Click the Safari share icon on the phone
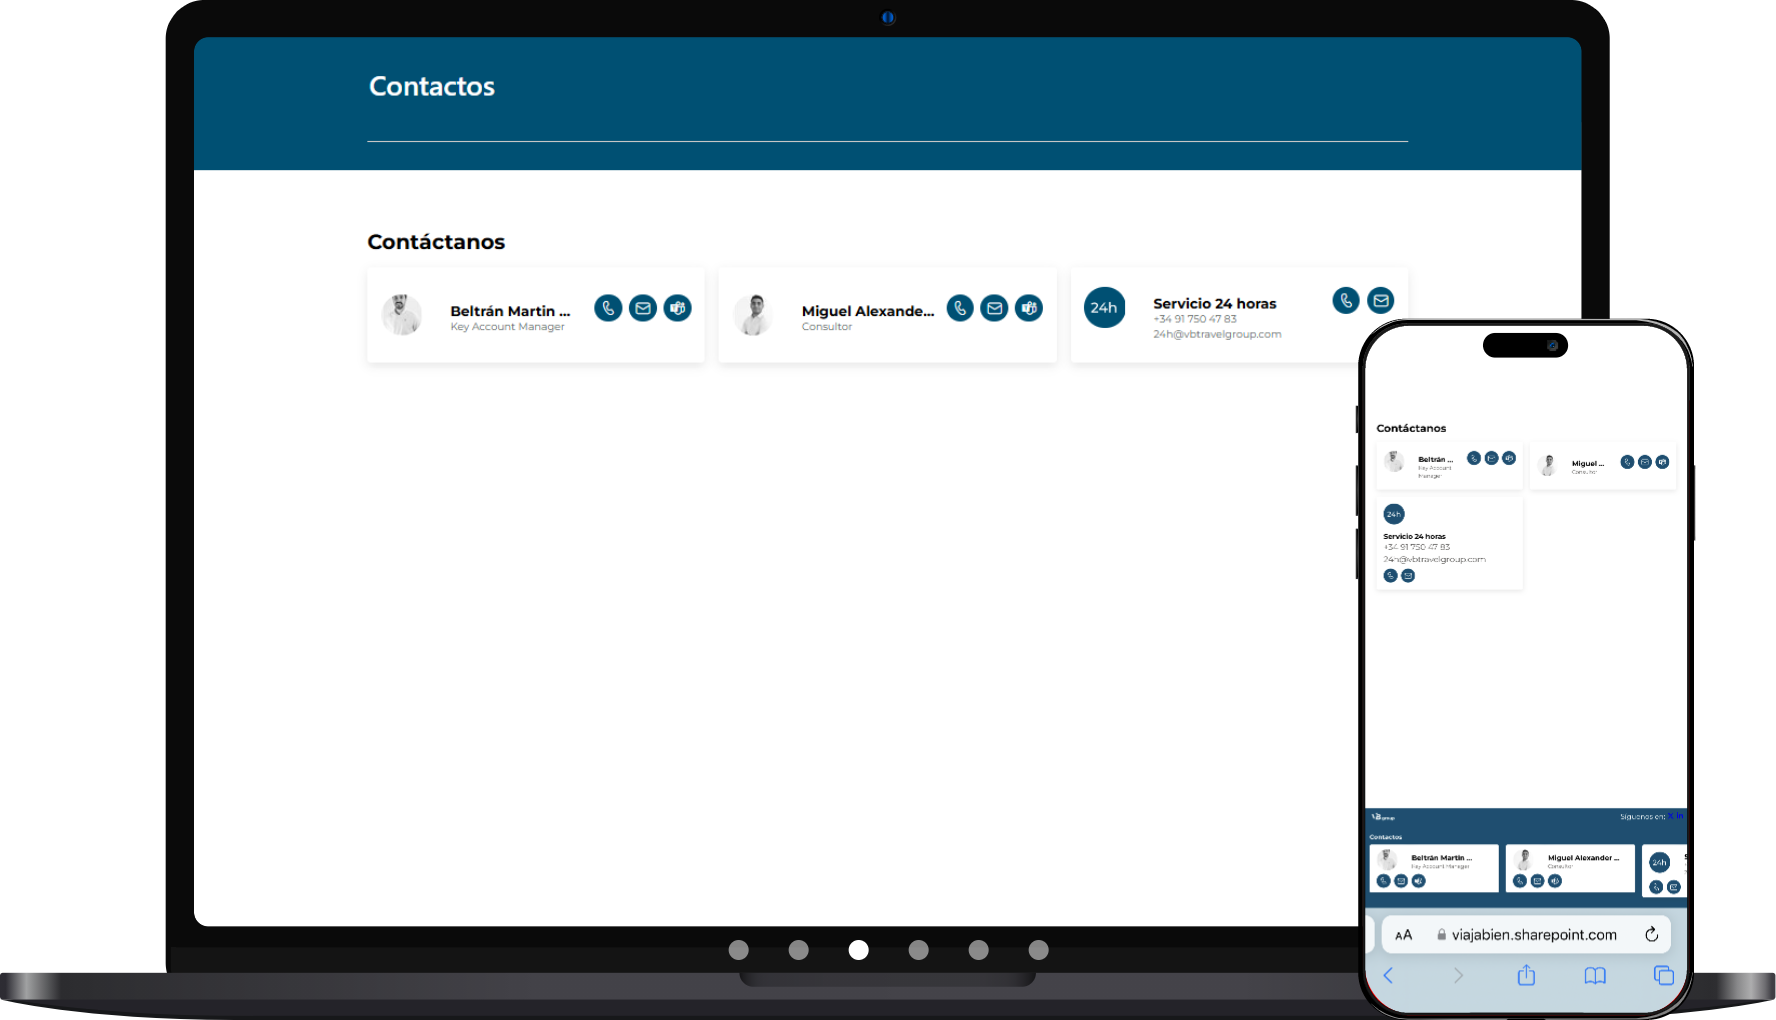This screenshot has width=1776, height=1020. pos(1526,975)
